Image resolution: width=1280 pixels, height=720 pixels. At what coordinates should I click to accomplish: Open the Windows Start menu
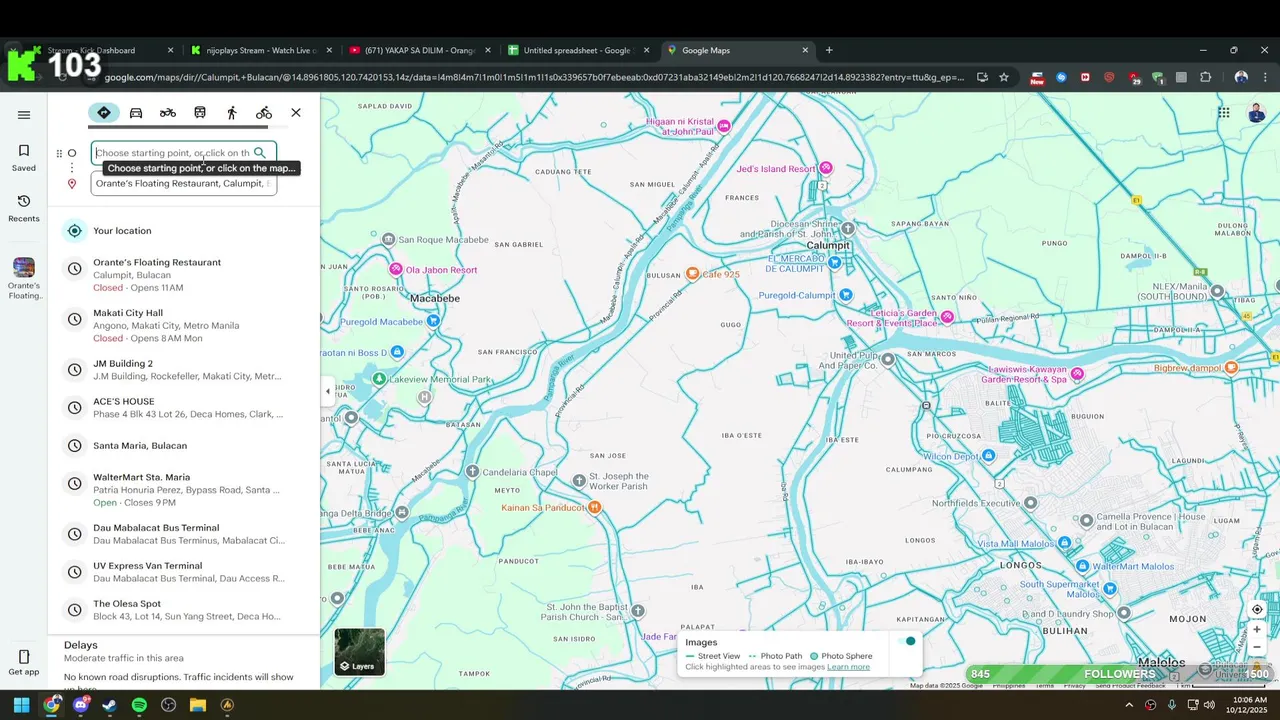pos(22,705)
